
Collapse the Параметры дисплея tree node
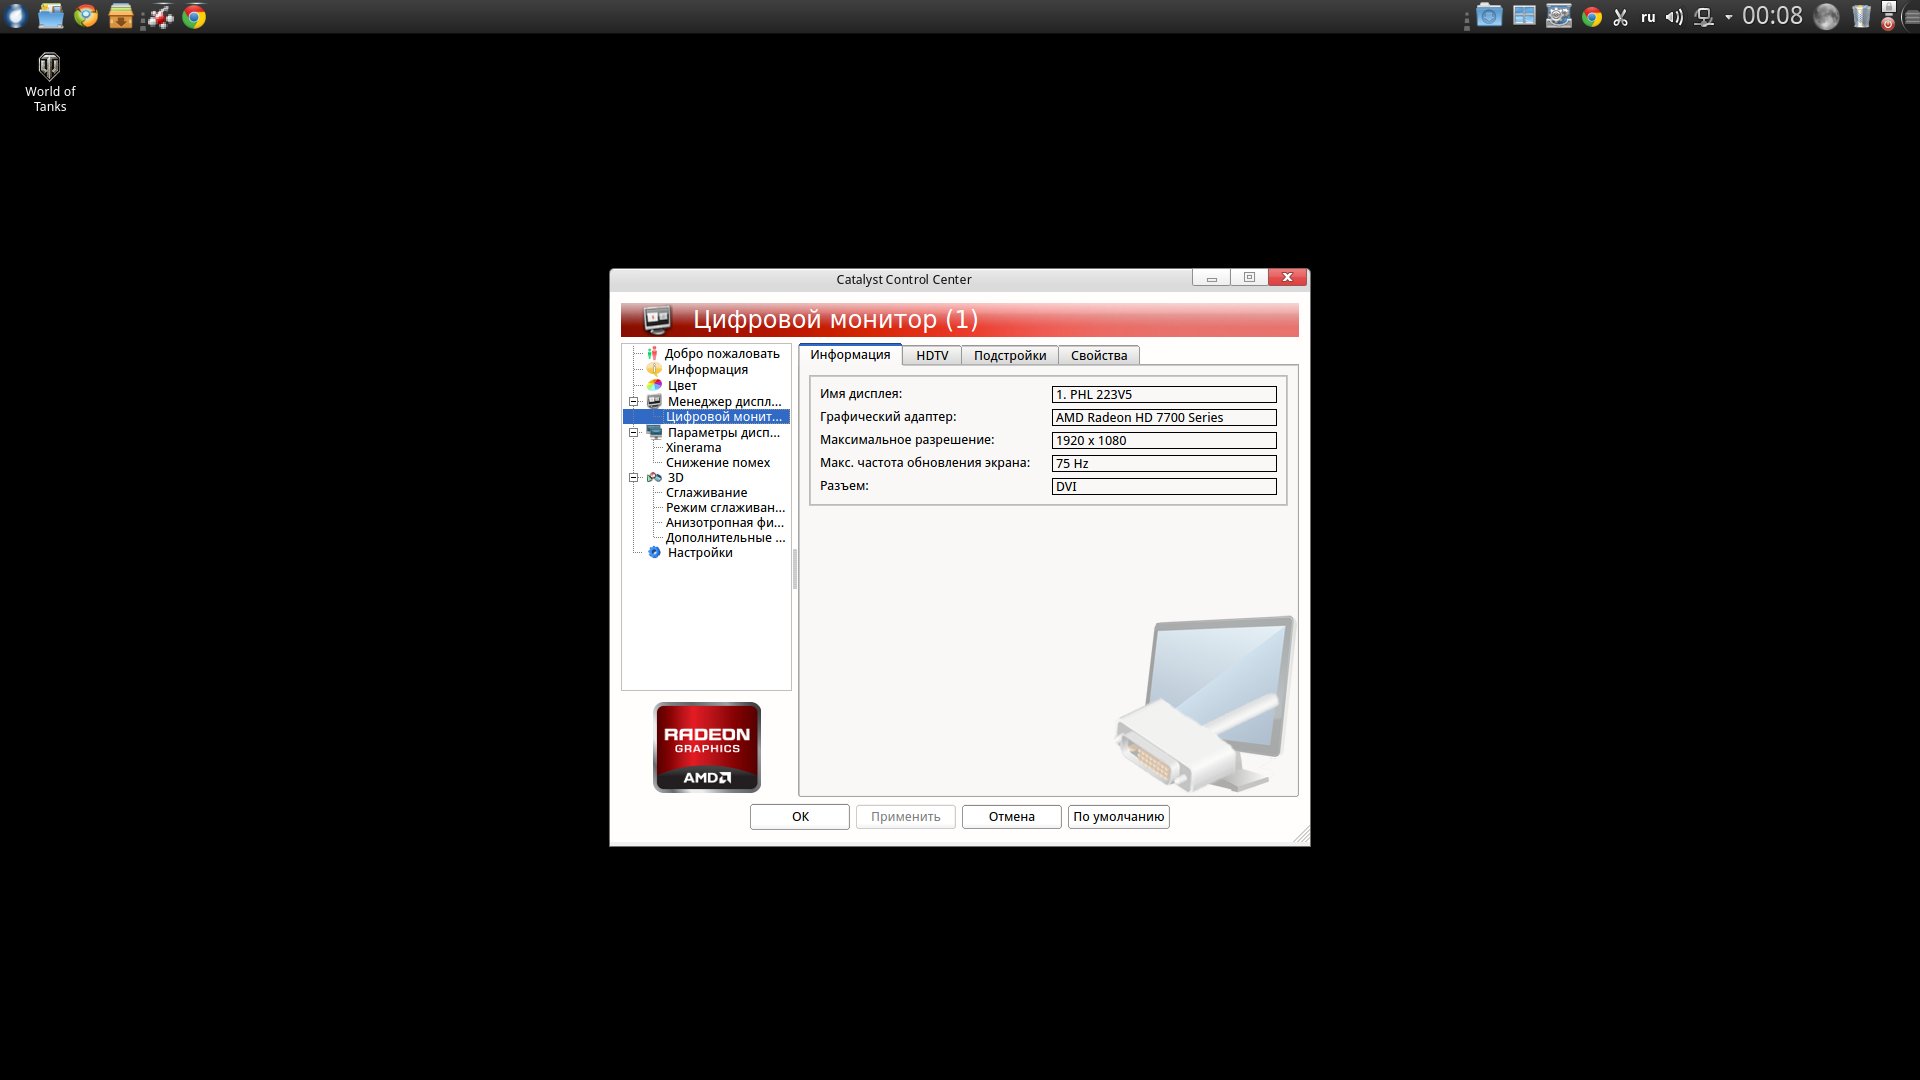tap(633, 432)
